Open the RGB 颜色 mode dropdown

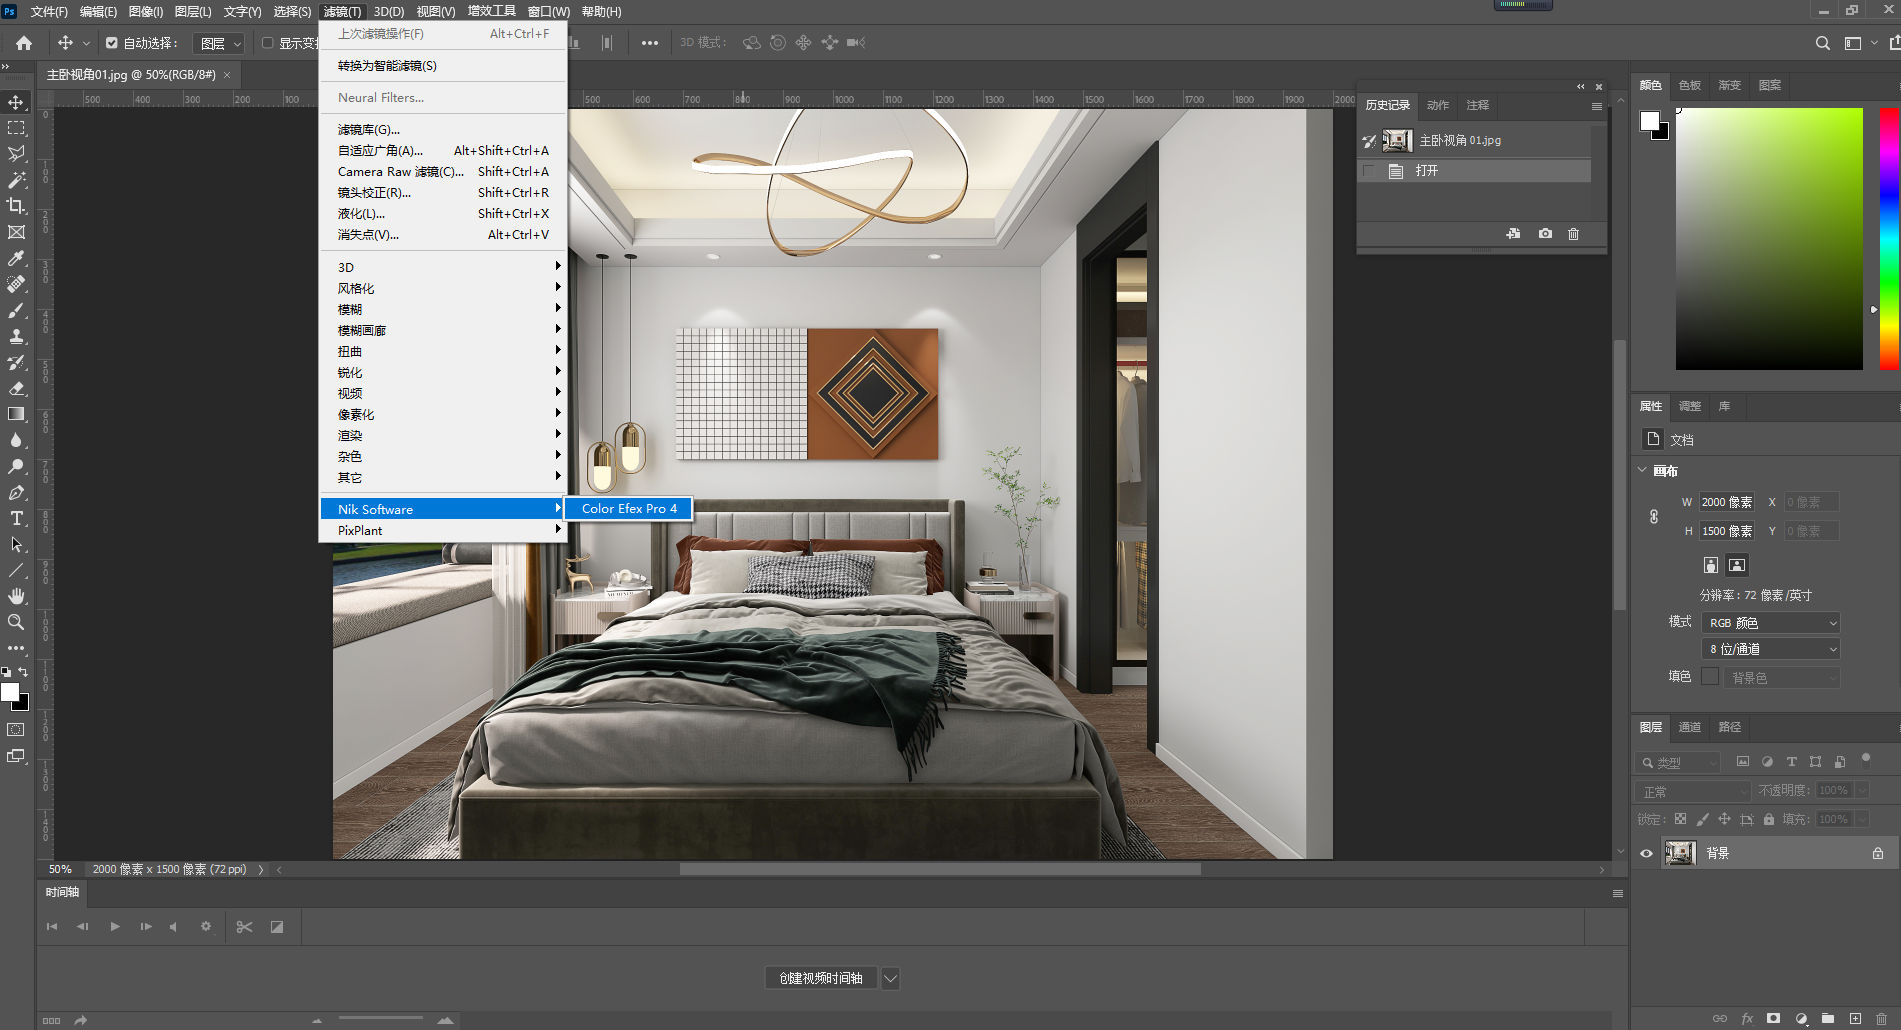pyautogui.click(x=1770, y=623)
